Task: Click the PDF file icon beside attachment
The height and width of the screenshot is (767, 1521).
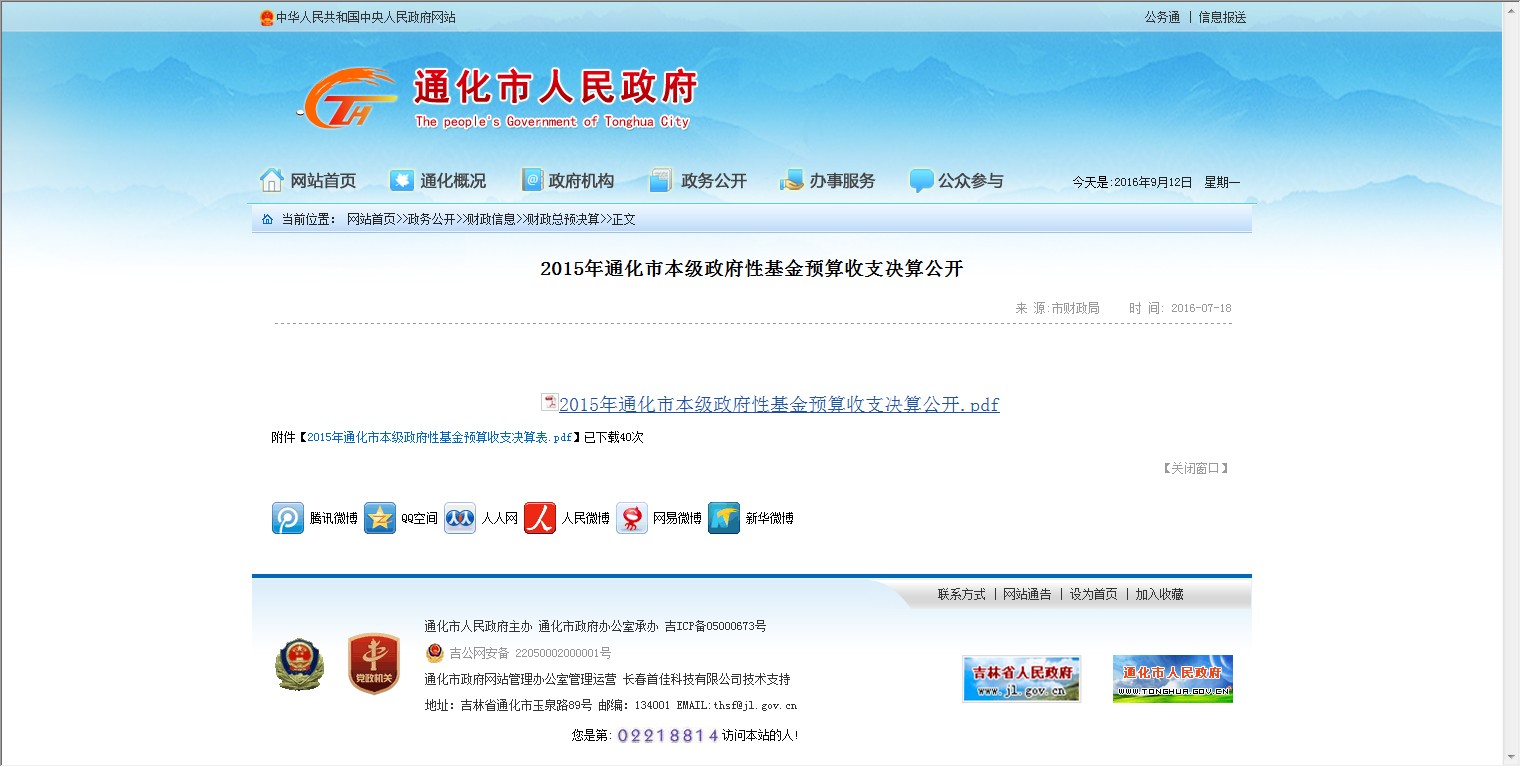Action: [549, 402]
